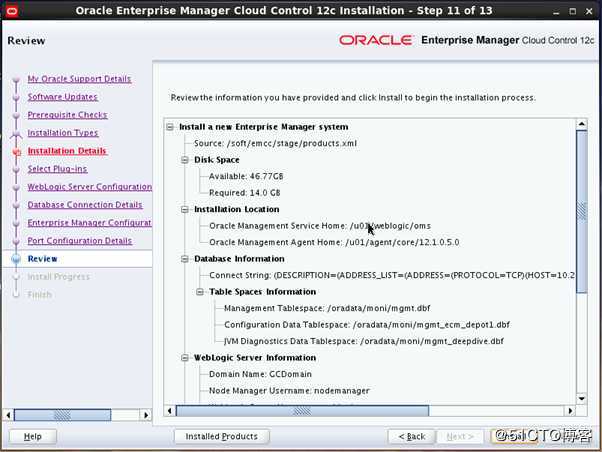Viewport: 602px width, 452px height.
Task: Click the review tree scroll left arrow
Action: (x=169, y=411)
